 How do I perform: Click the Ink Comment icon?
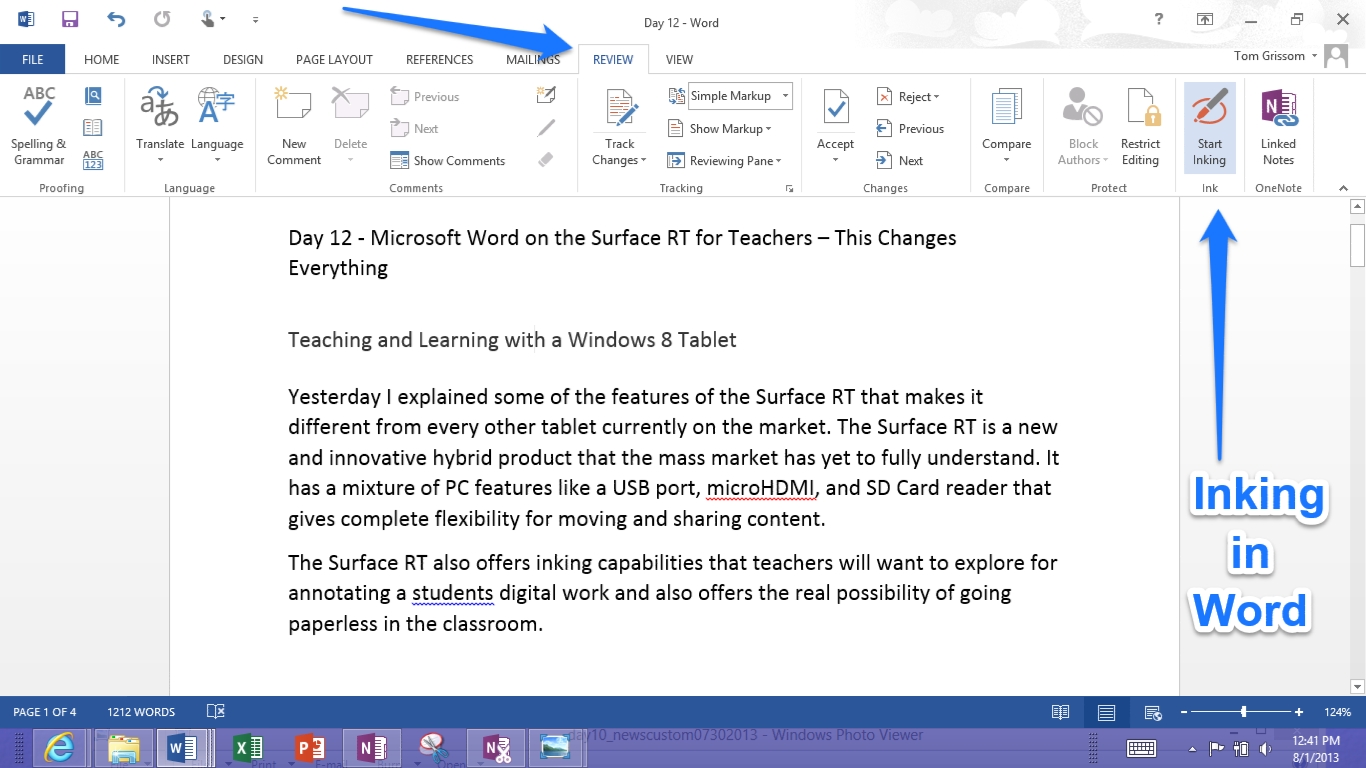tap(546, 96)
